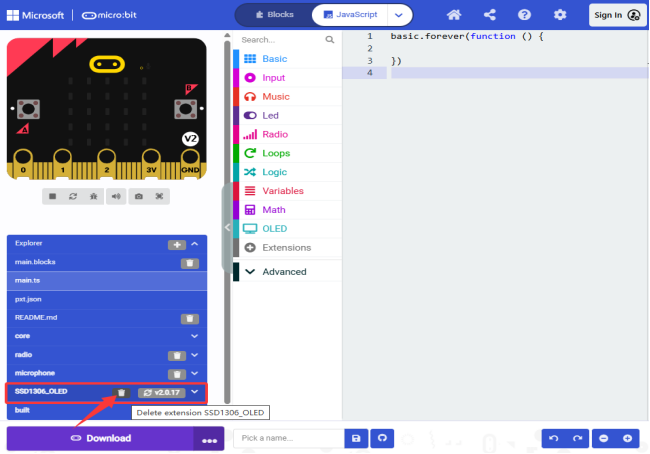Open the Radio toolbox category
The width and height of the screenshot is (650, 454).
click(x=288, y=134)
